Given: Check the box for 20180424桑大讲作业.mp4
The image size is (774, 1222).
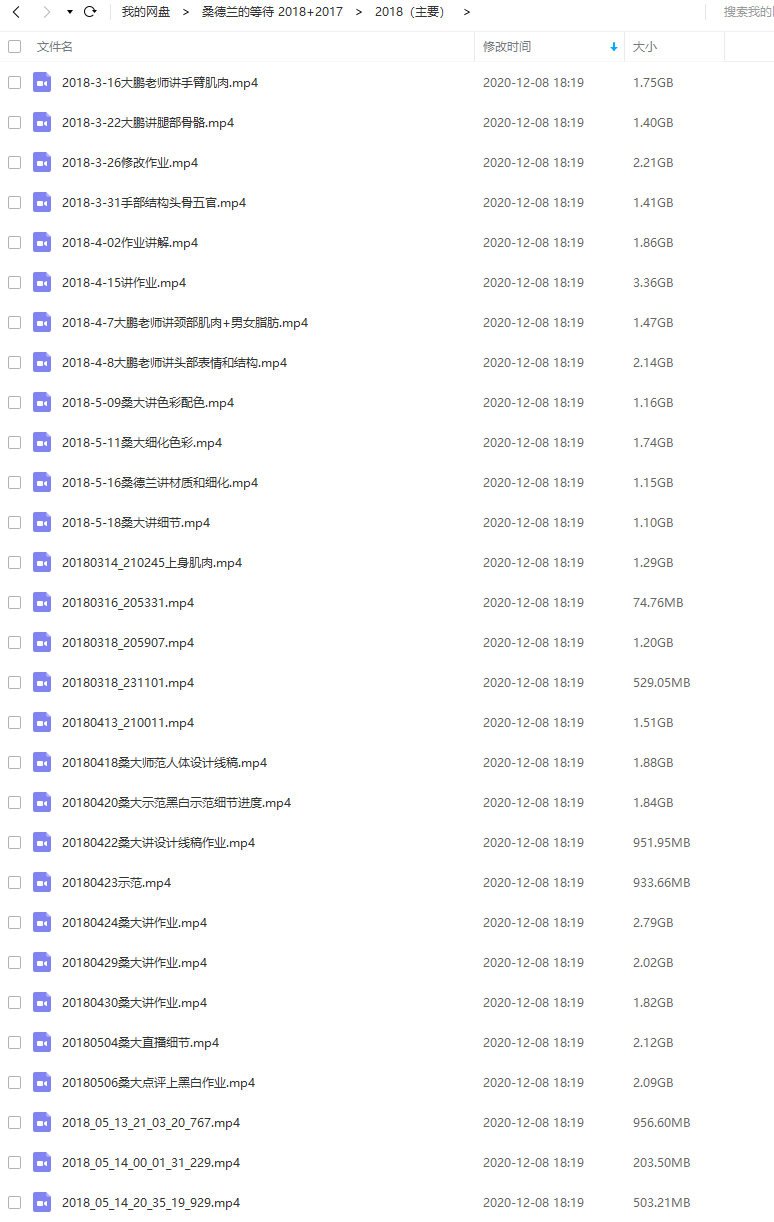Looking at the screenshot, I should pos(14,922).
